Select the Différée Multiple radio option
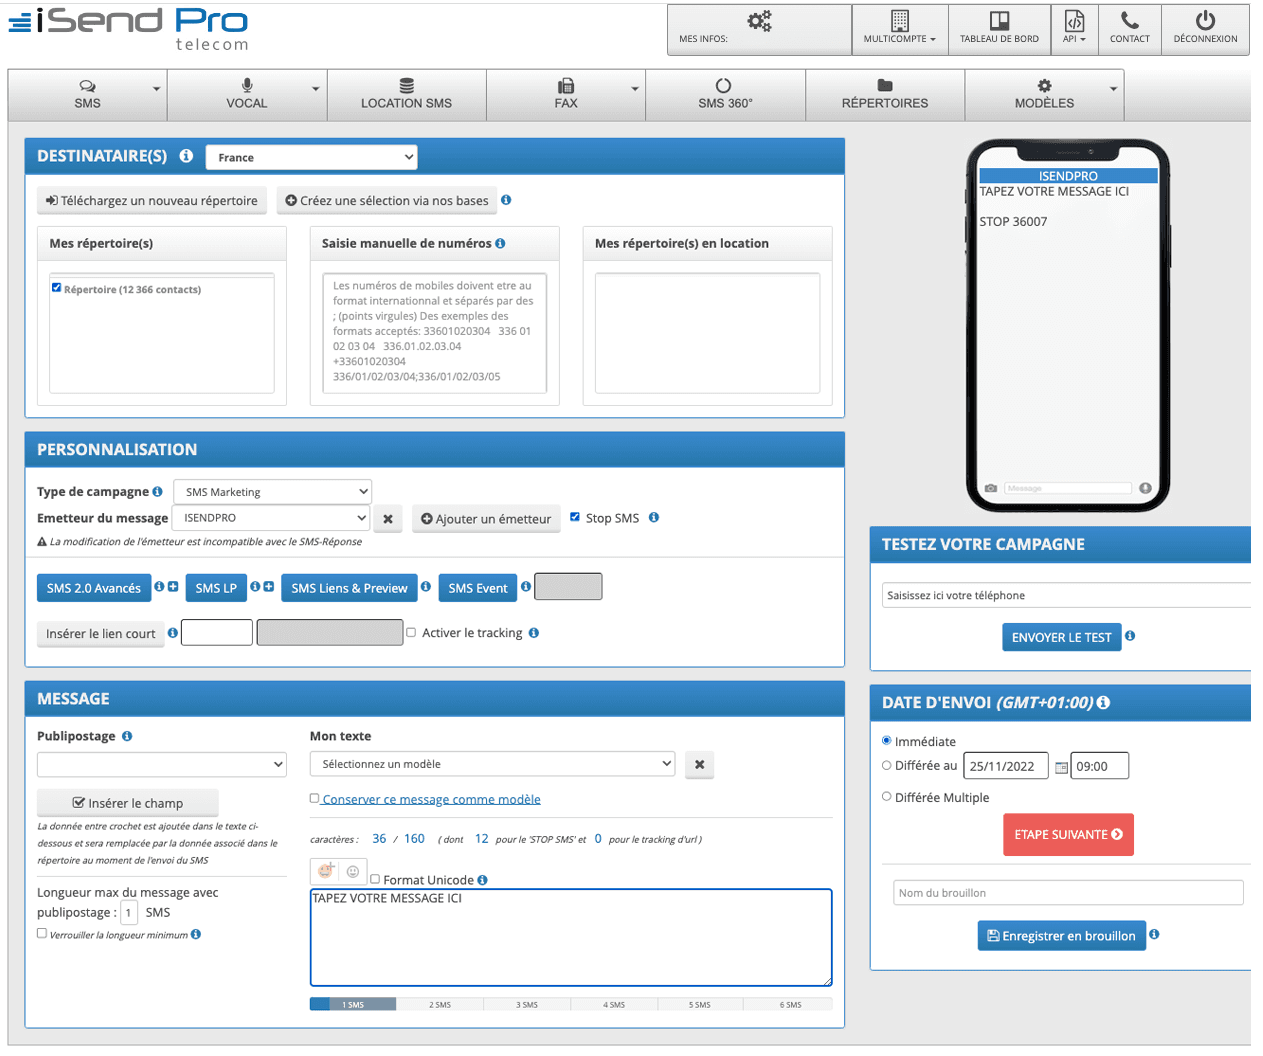The height and width of the screenshot is (1056, 1263). point(887,797)
